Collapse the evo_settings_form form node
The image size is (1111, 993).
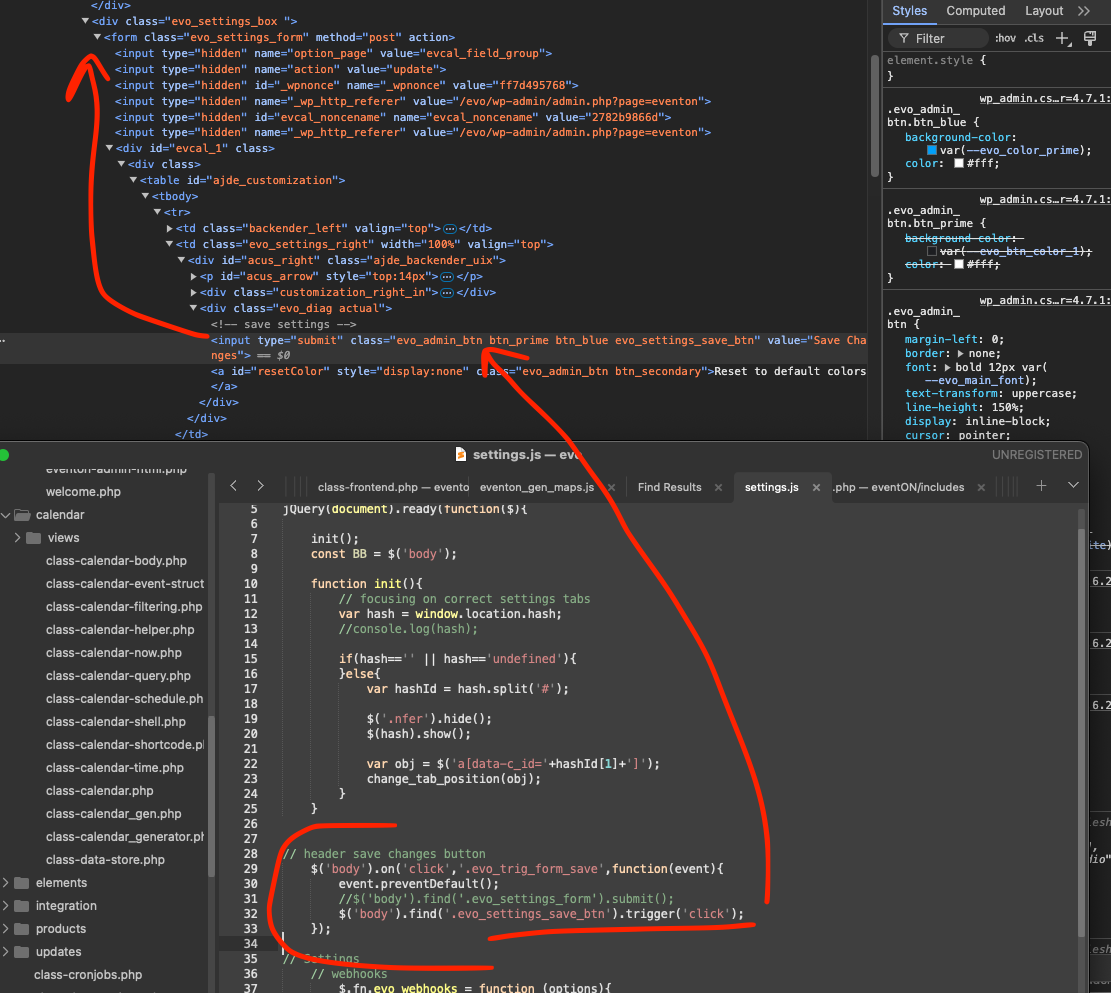click(98, 37)
